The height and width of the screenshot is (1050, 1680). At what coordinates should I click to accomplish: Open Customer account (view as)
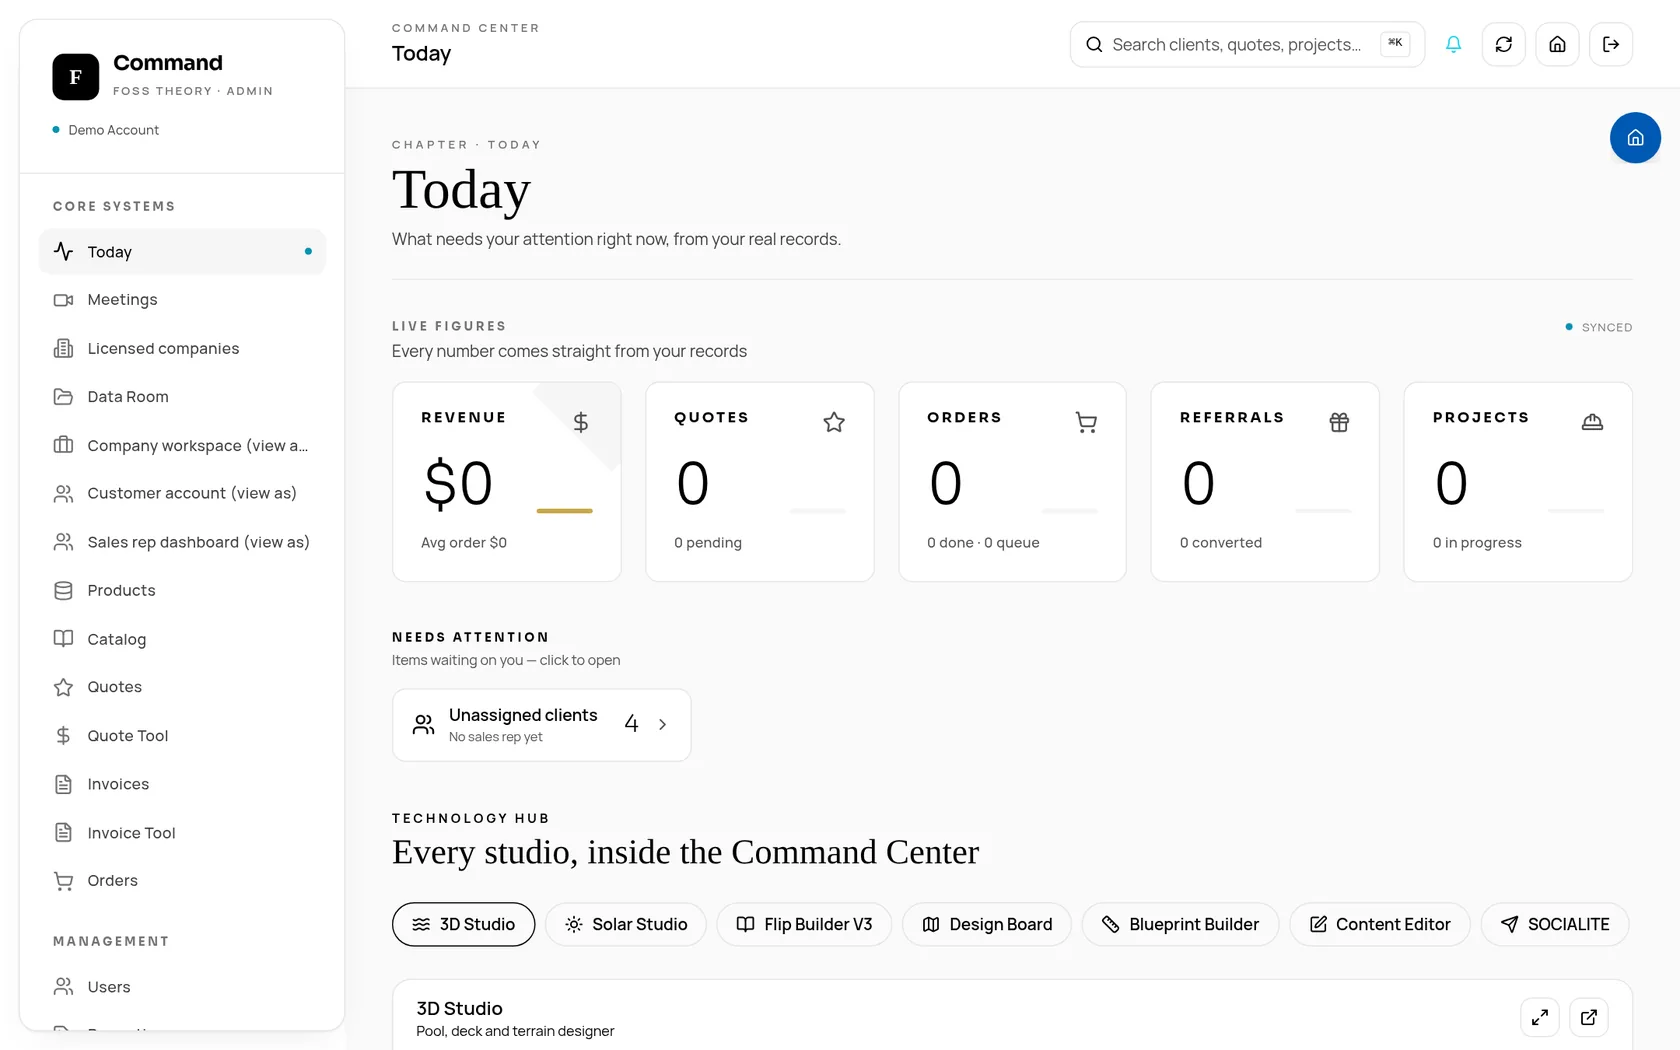[x=182, y=493]
